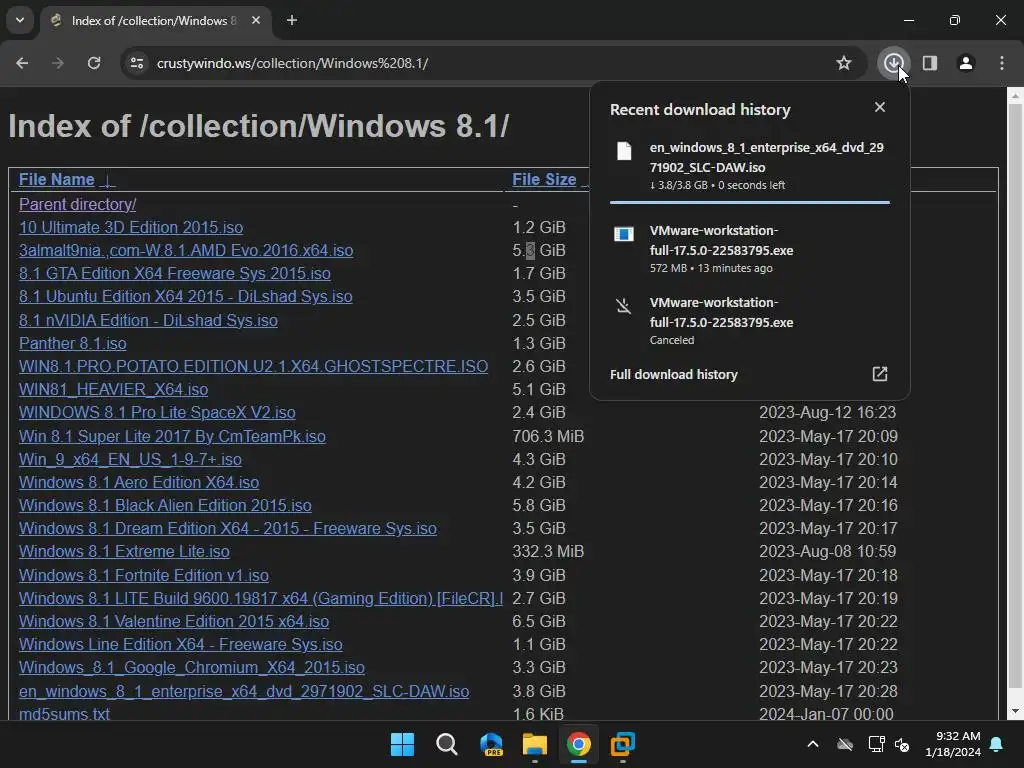Image resolution: width=1024 pixels, height=768 pixels.
Task: Sort by File Size column header
Action: tap(544, 180)
